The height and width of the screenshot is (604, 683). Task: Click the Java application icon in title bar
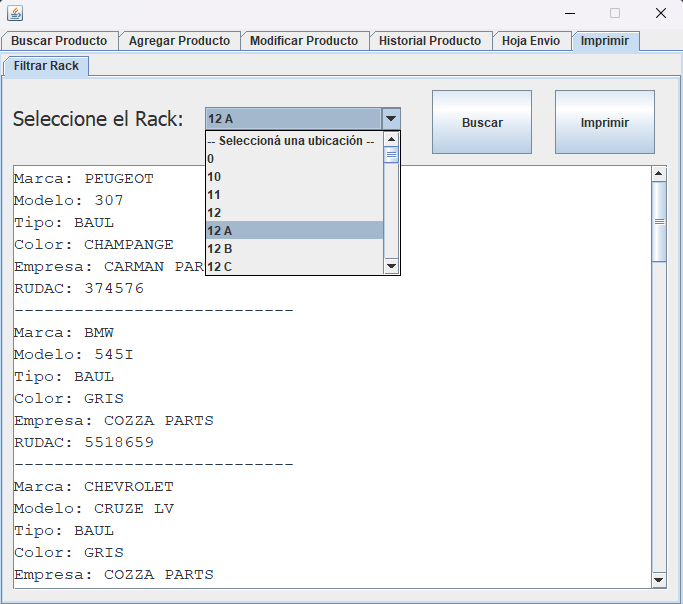15,13
